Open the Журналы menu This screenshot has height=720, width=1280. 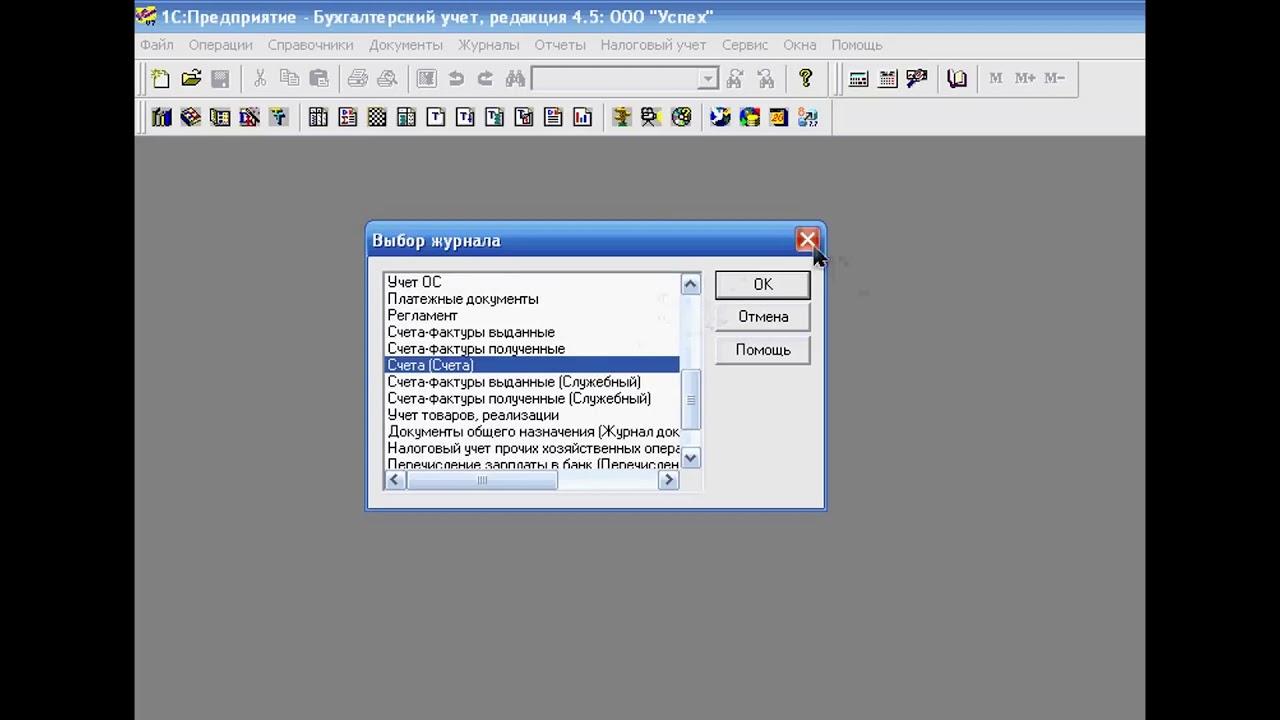click(489, 45)
